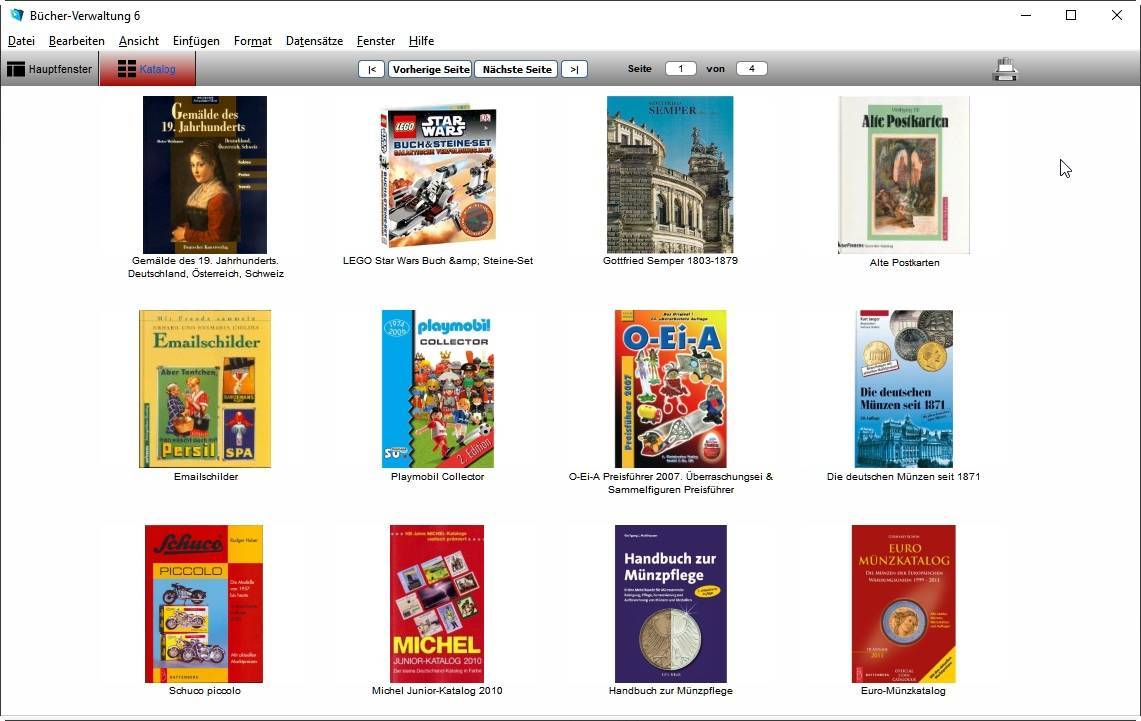Image resolution: width=1141 pixels, height=721 pixels.
Task: Open the Bearbeiten menu
Action: pos(77,41)
